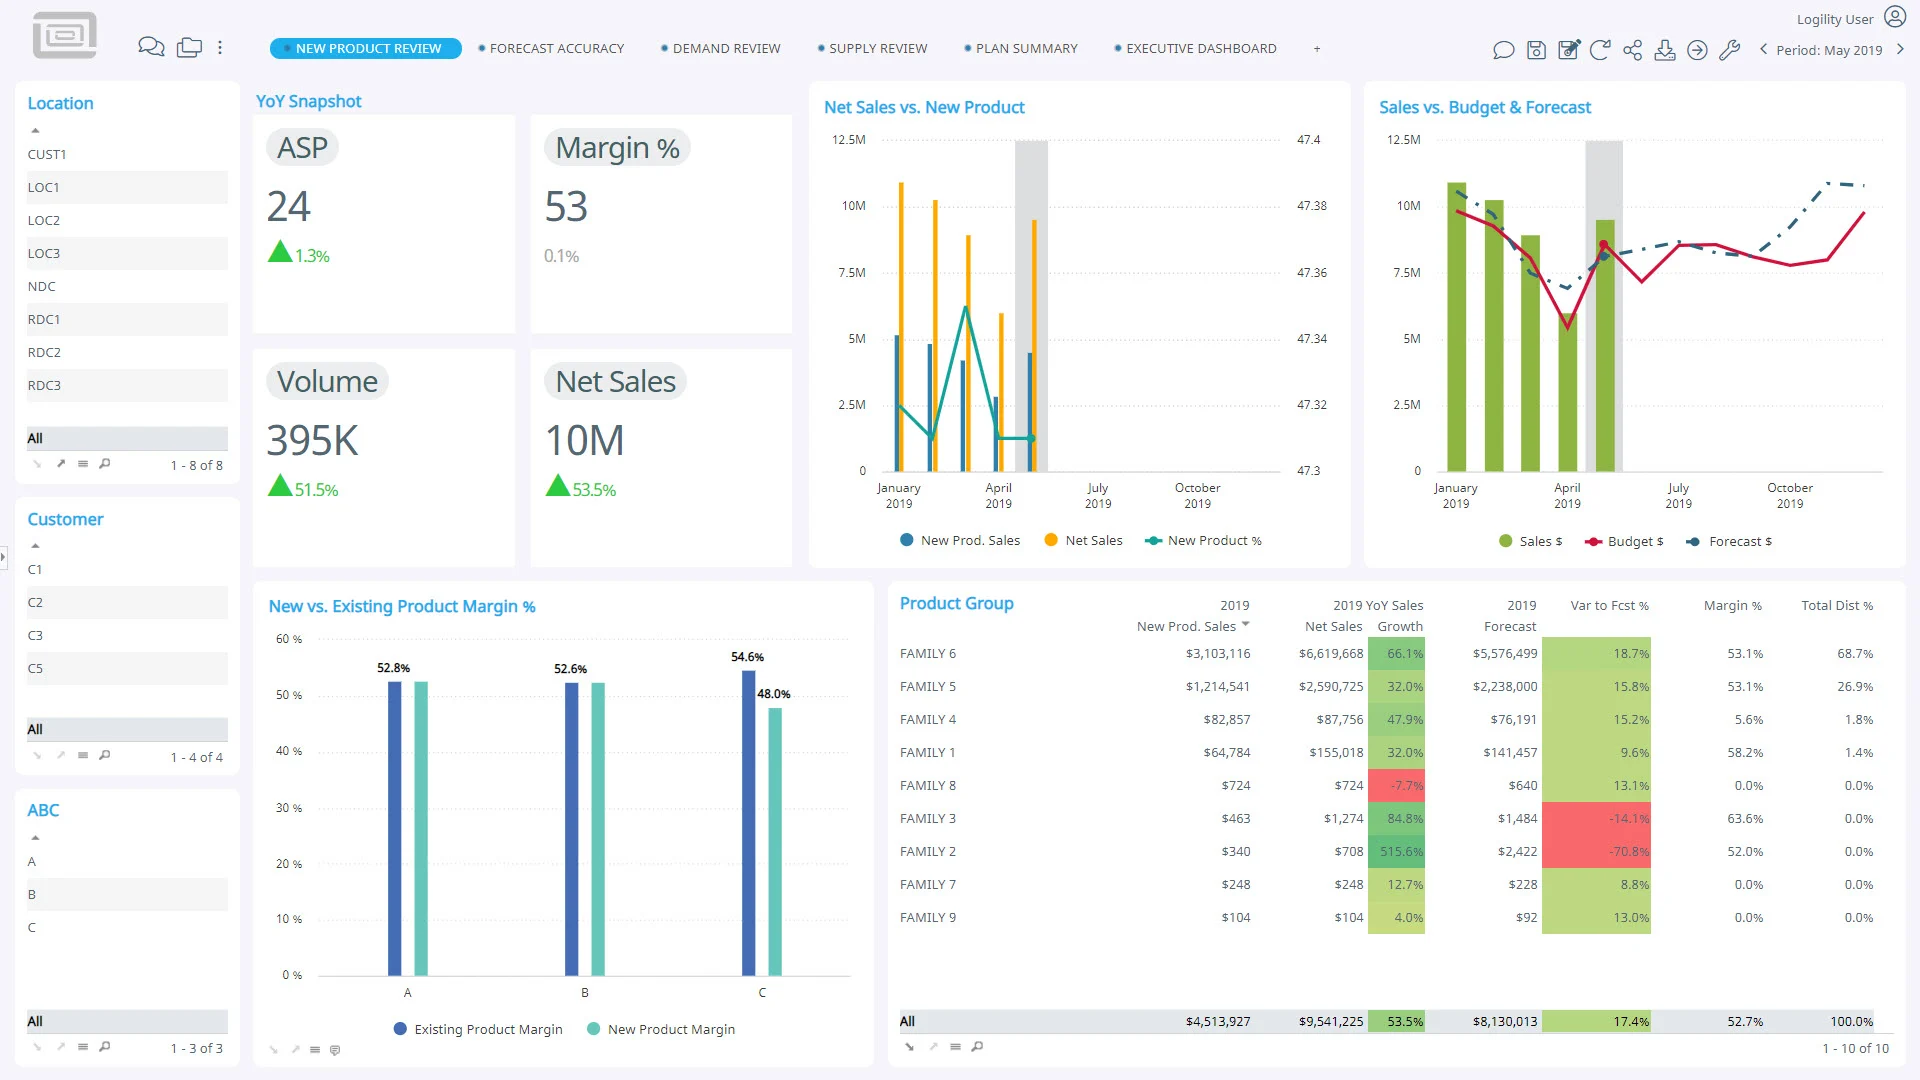
Task: Open the Executive Dashboard tab
Action: [1200, 48]
